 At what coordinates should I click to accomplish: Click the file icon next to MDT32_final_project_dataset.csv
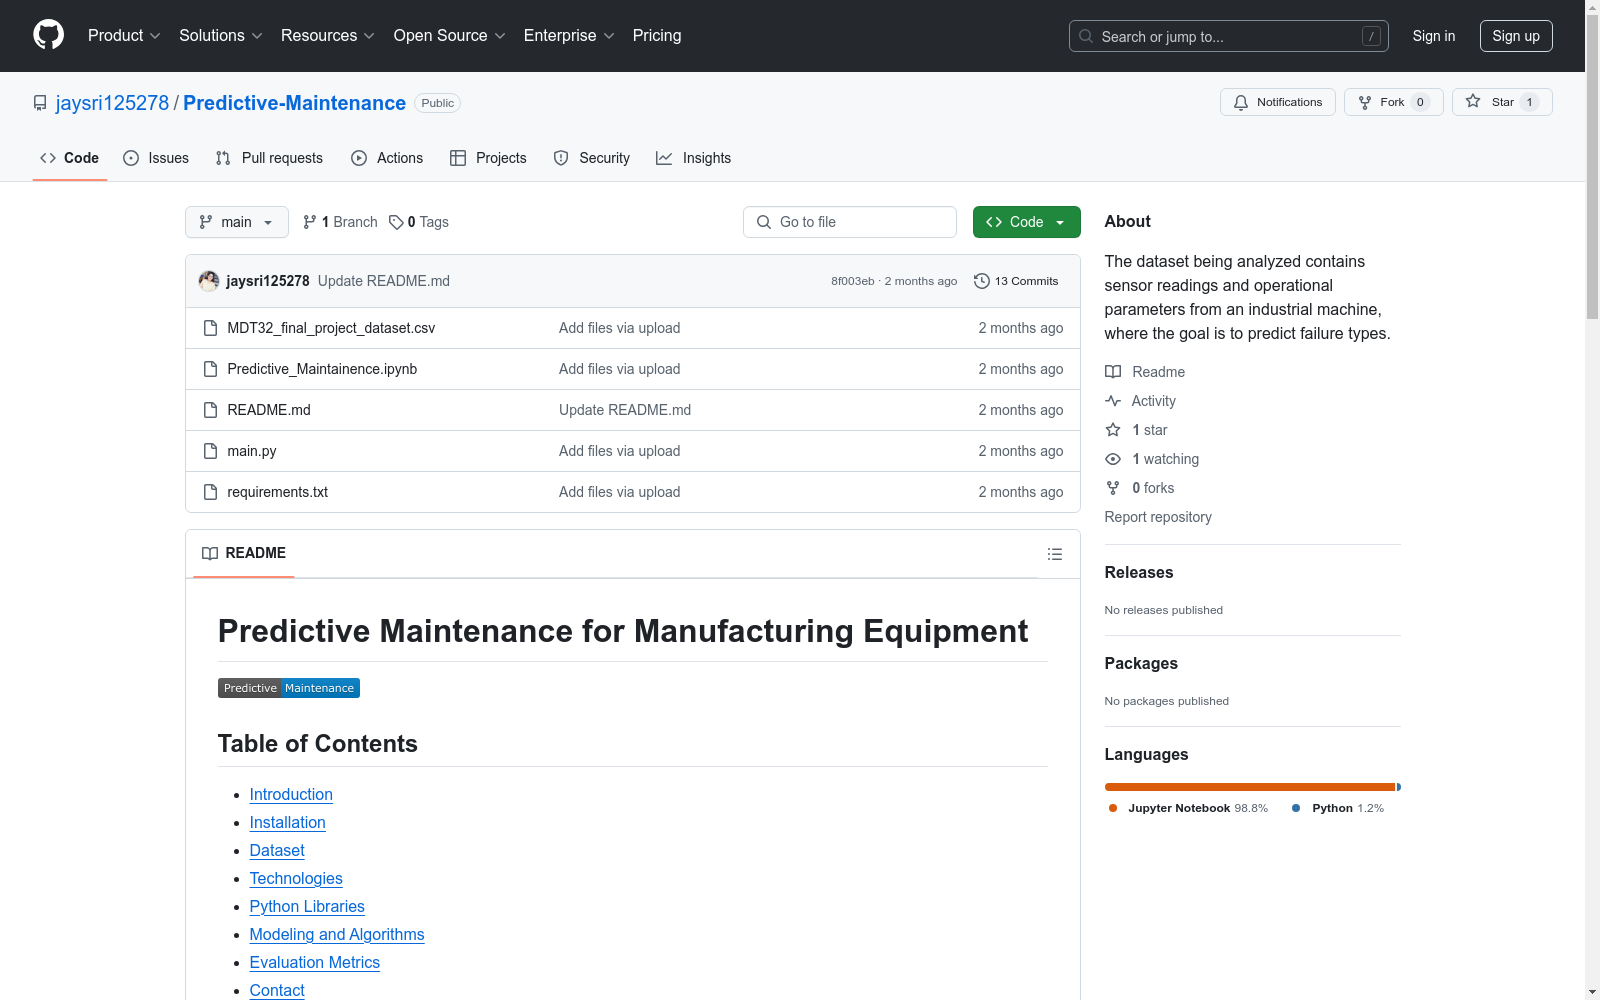(210, 328)
